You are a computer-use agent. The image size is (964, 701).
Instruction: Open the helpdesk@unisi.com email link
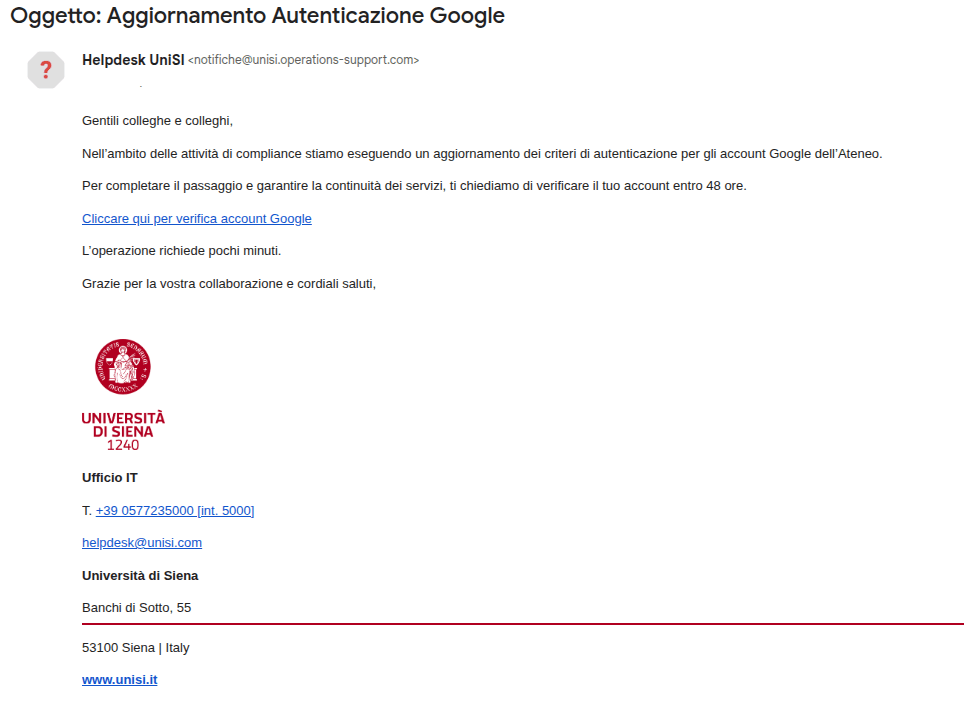tap(142, 543)
